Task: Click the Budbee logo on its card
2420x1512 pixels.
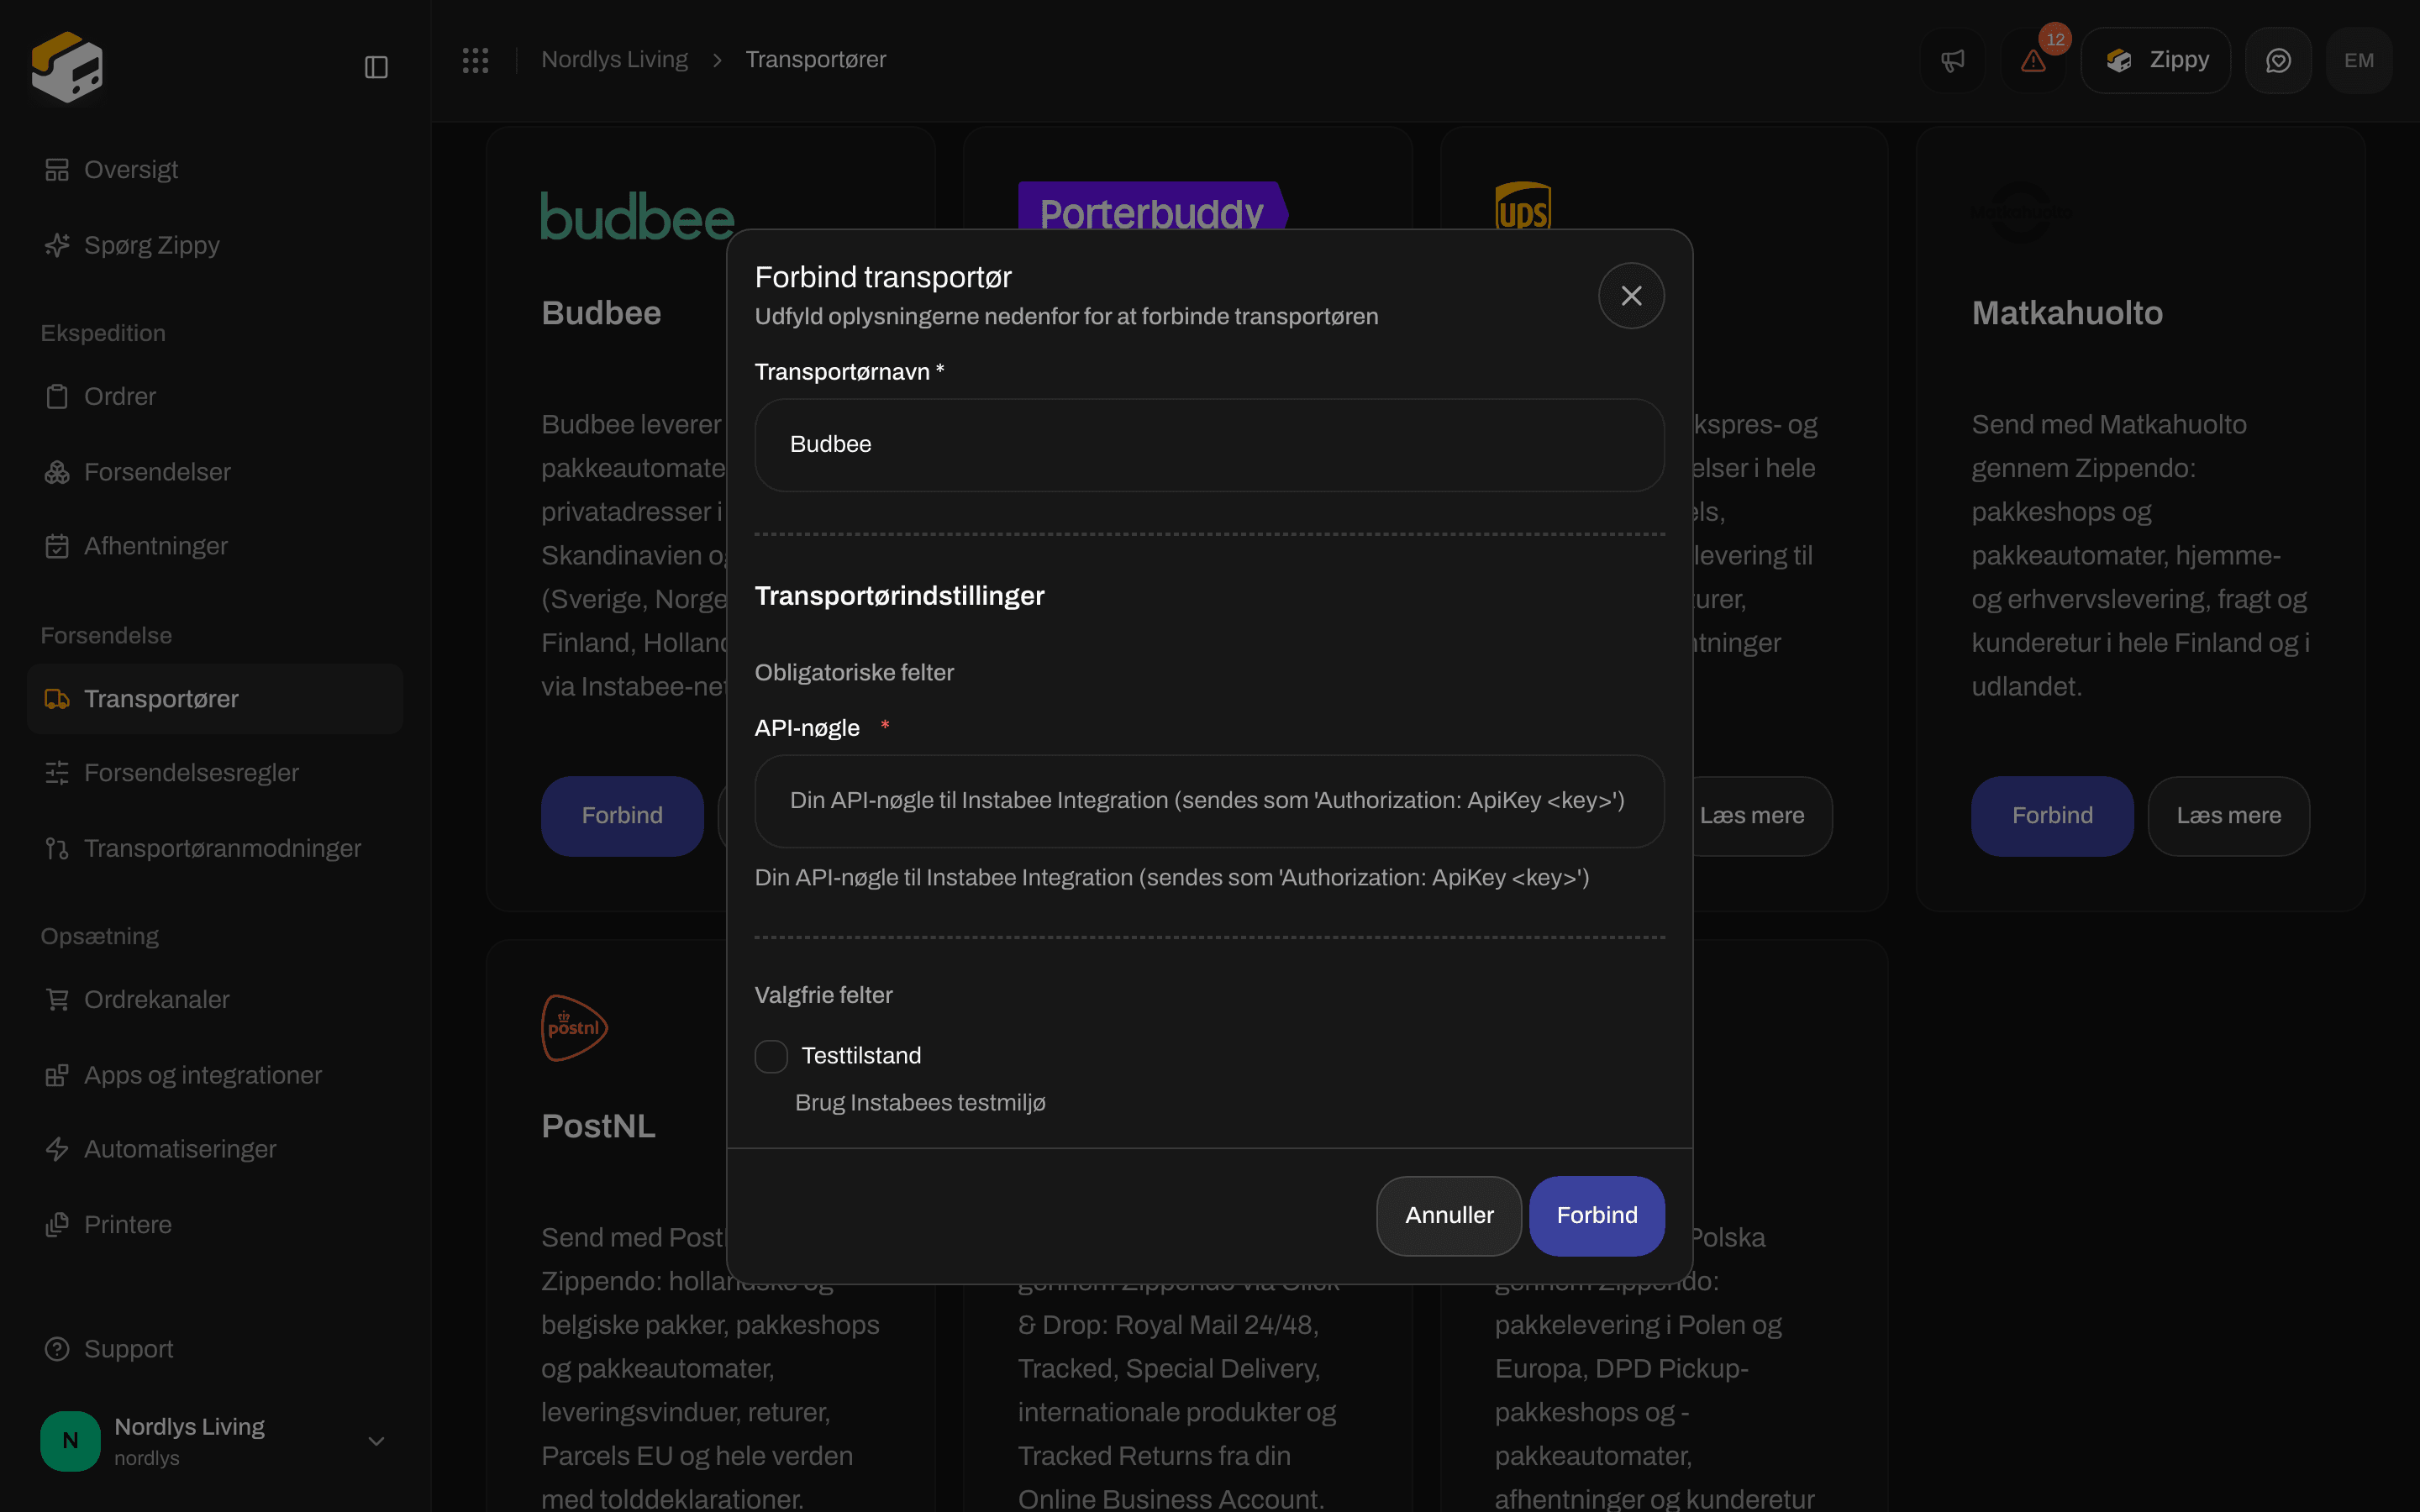Action: pyautogui.click(x=638, y=216)
